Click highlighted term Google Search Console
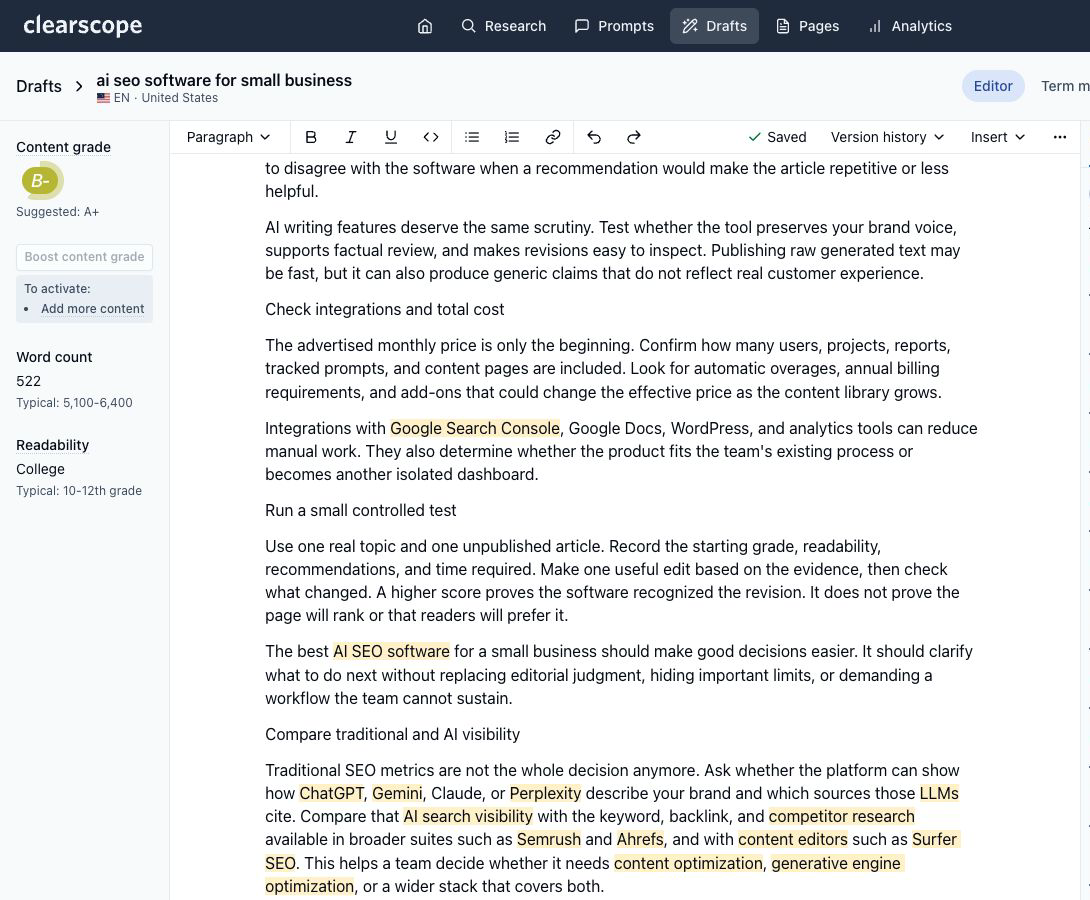 point(475,428)
